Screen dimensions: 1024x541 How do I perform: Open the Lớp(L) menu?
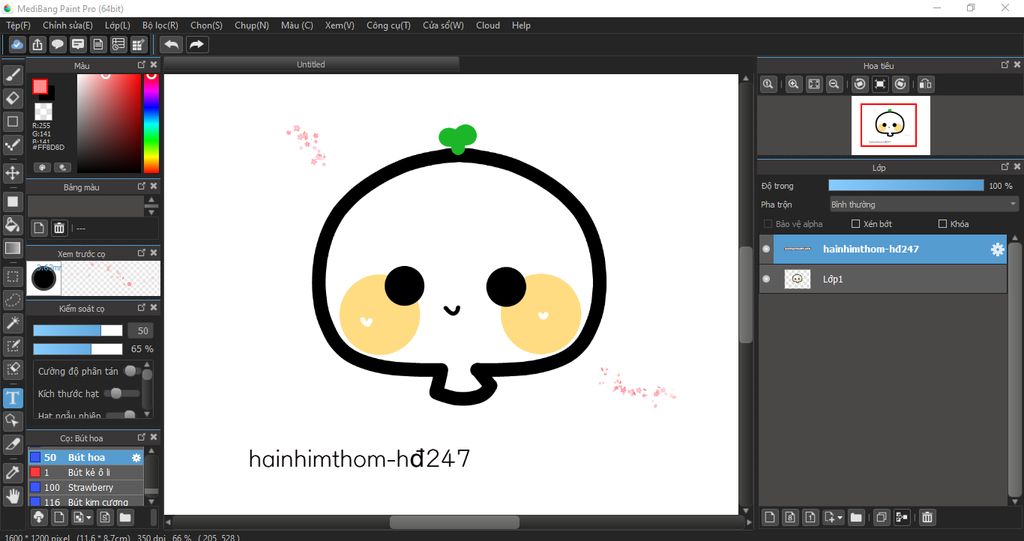point(118,25)
